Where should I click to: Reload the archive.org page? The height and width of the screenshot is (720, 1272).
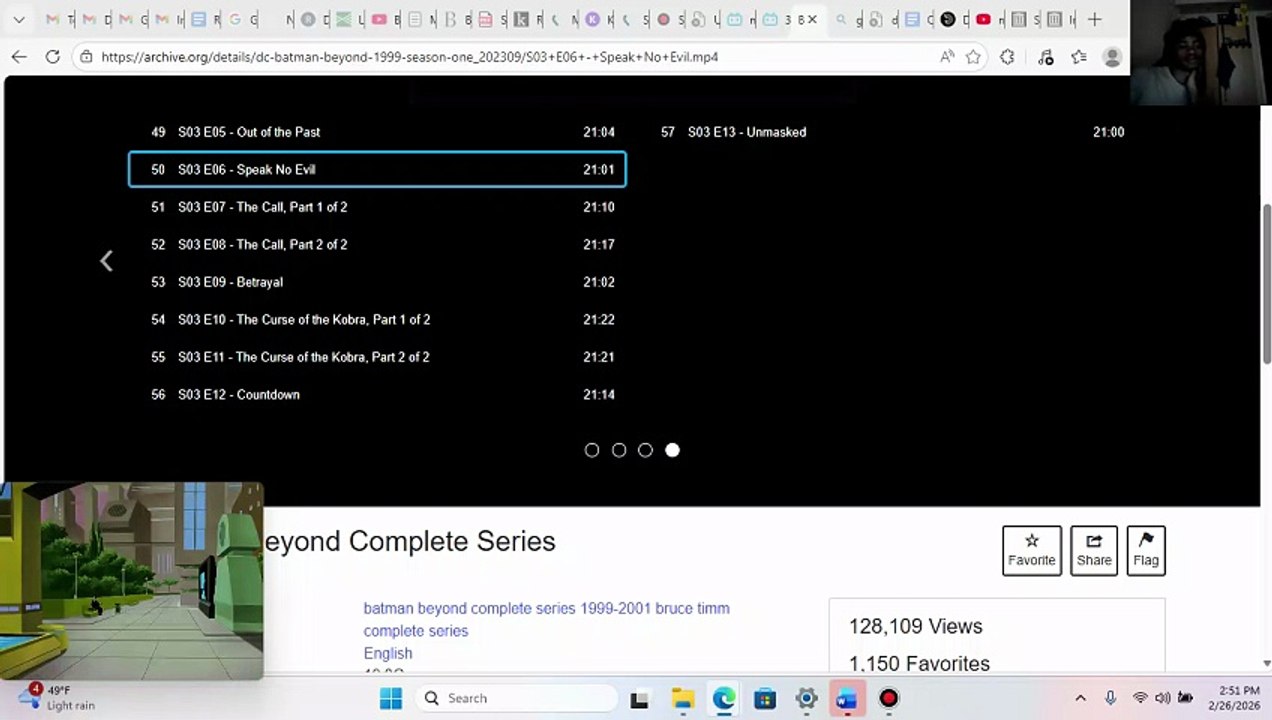53,57
